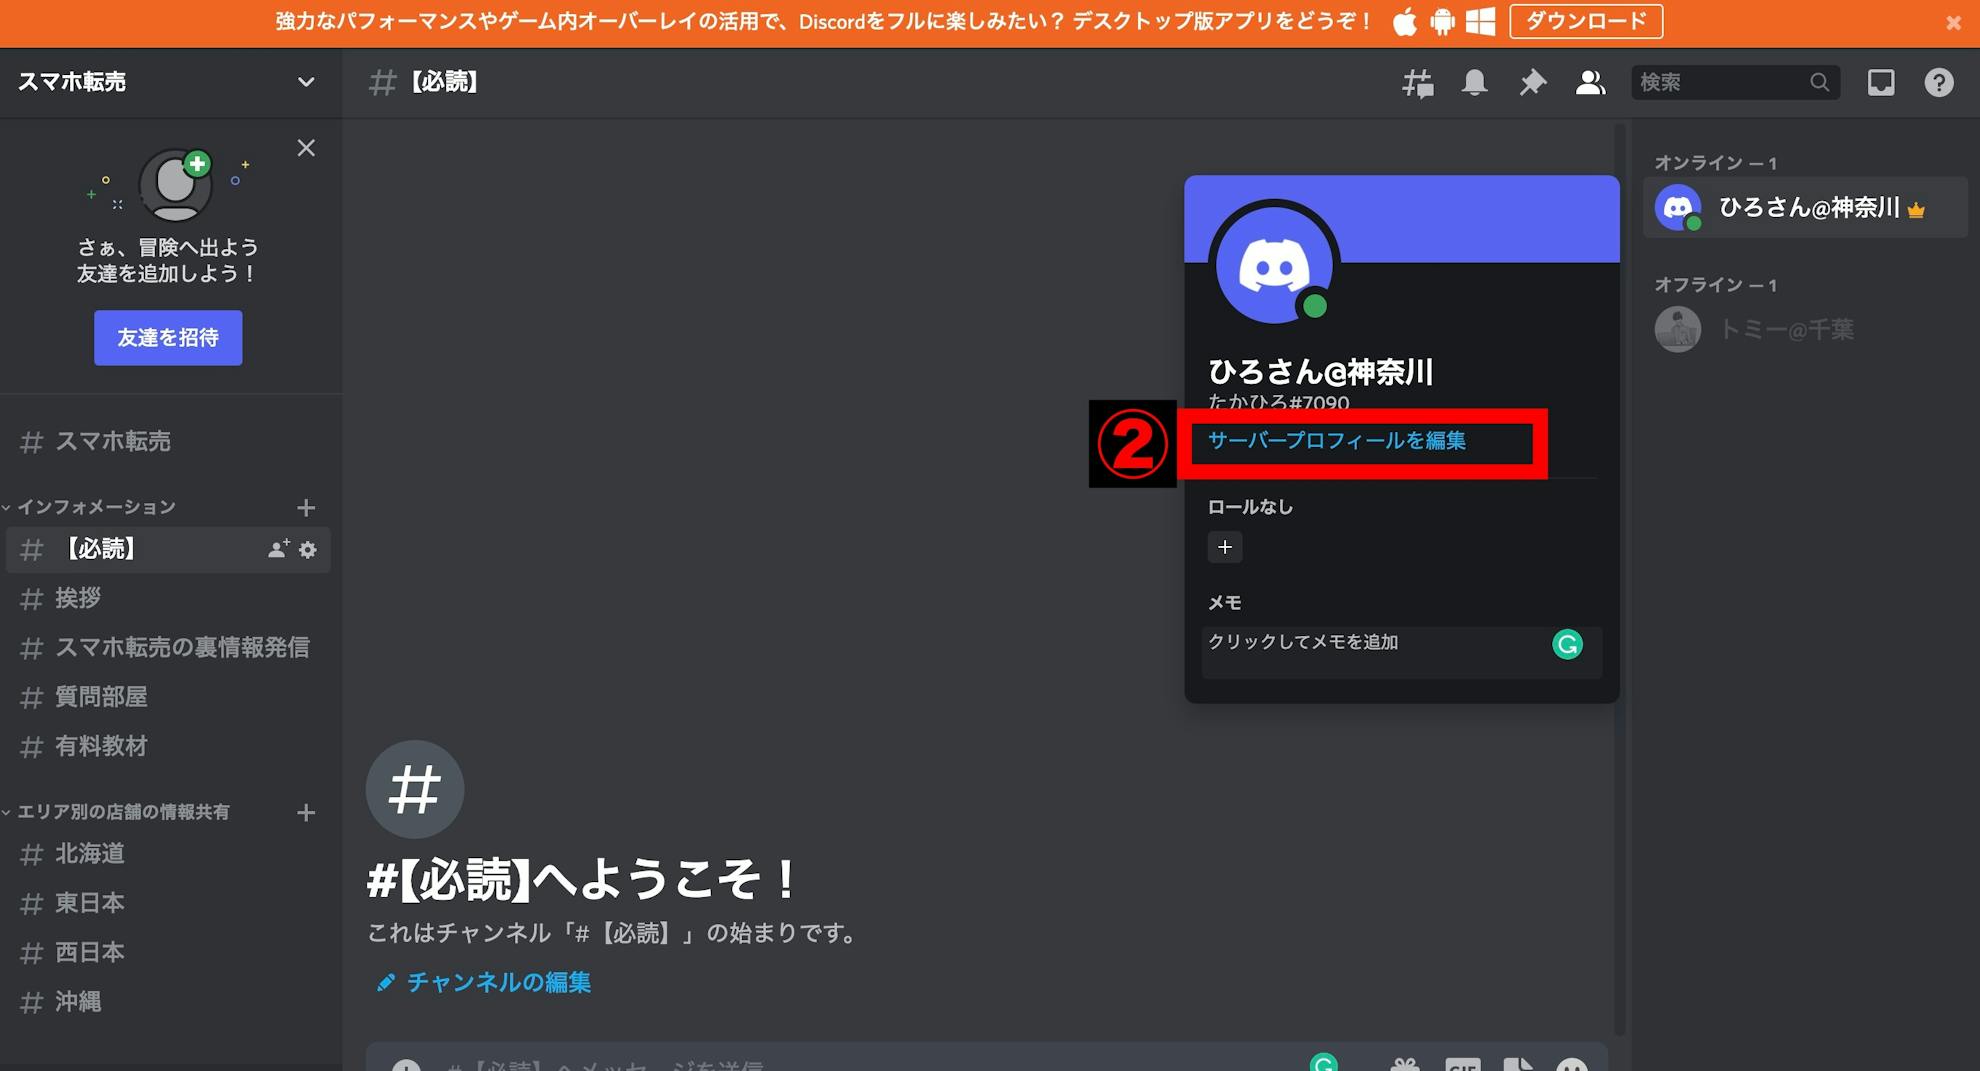Image resolution: width=1980 pixels, height=1071 pixels.
Task: Open the Inbox icon
Action: tap(1881, 83)
